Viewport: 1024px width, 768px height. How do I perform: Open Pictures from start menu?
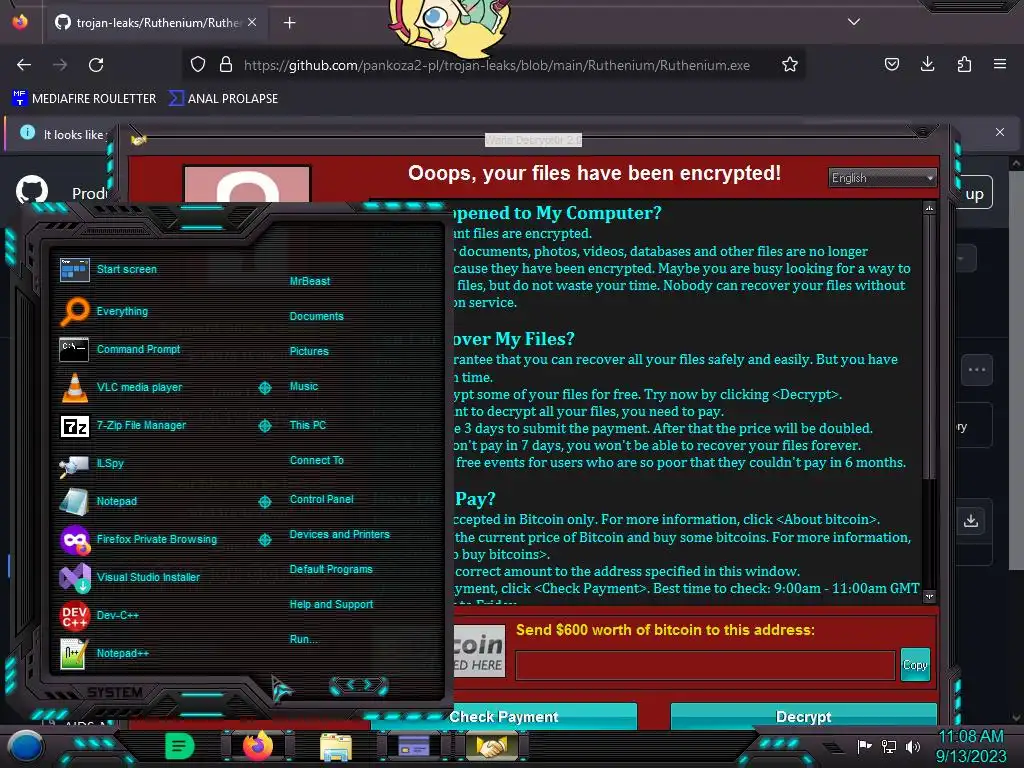[309, 351]
